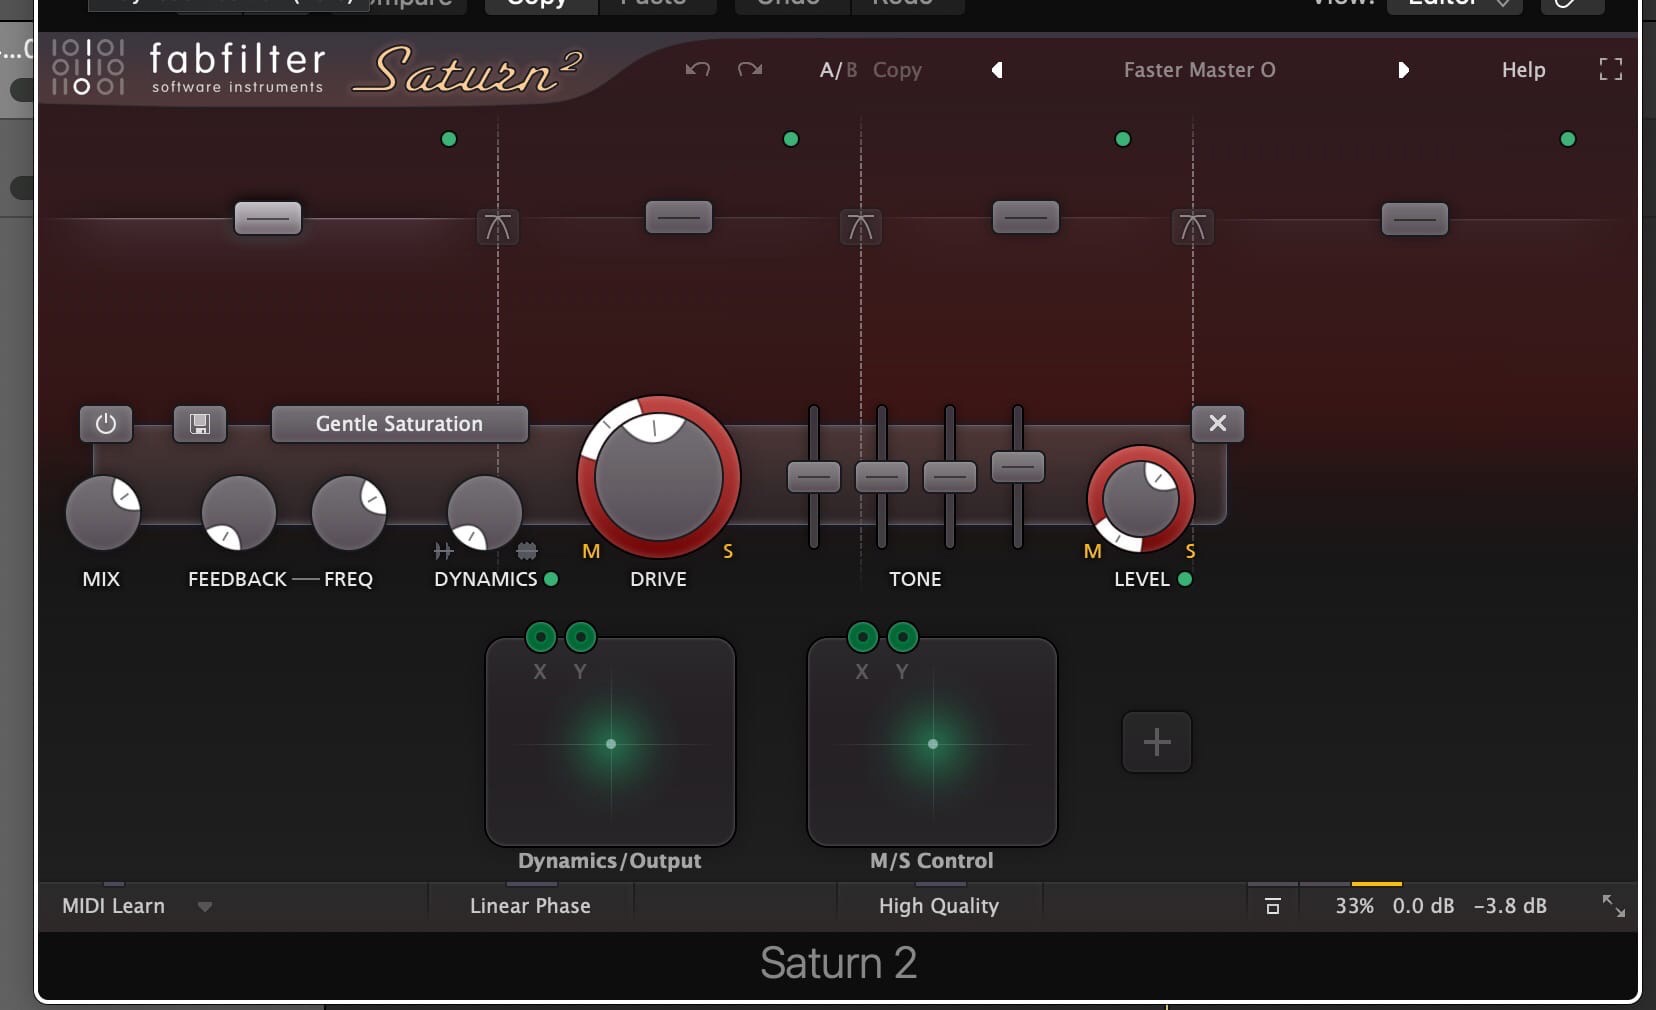This screenshot has width=1656, height=1010.
Task: Toggle Linear Phase mode
Action: (530, 906)
